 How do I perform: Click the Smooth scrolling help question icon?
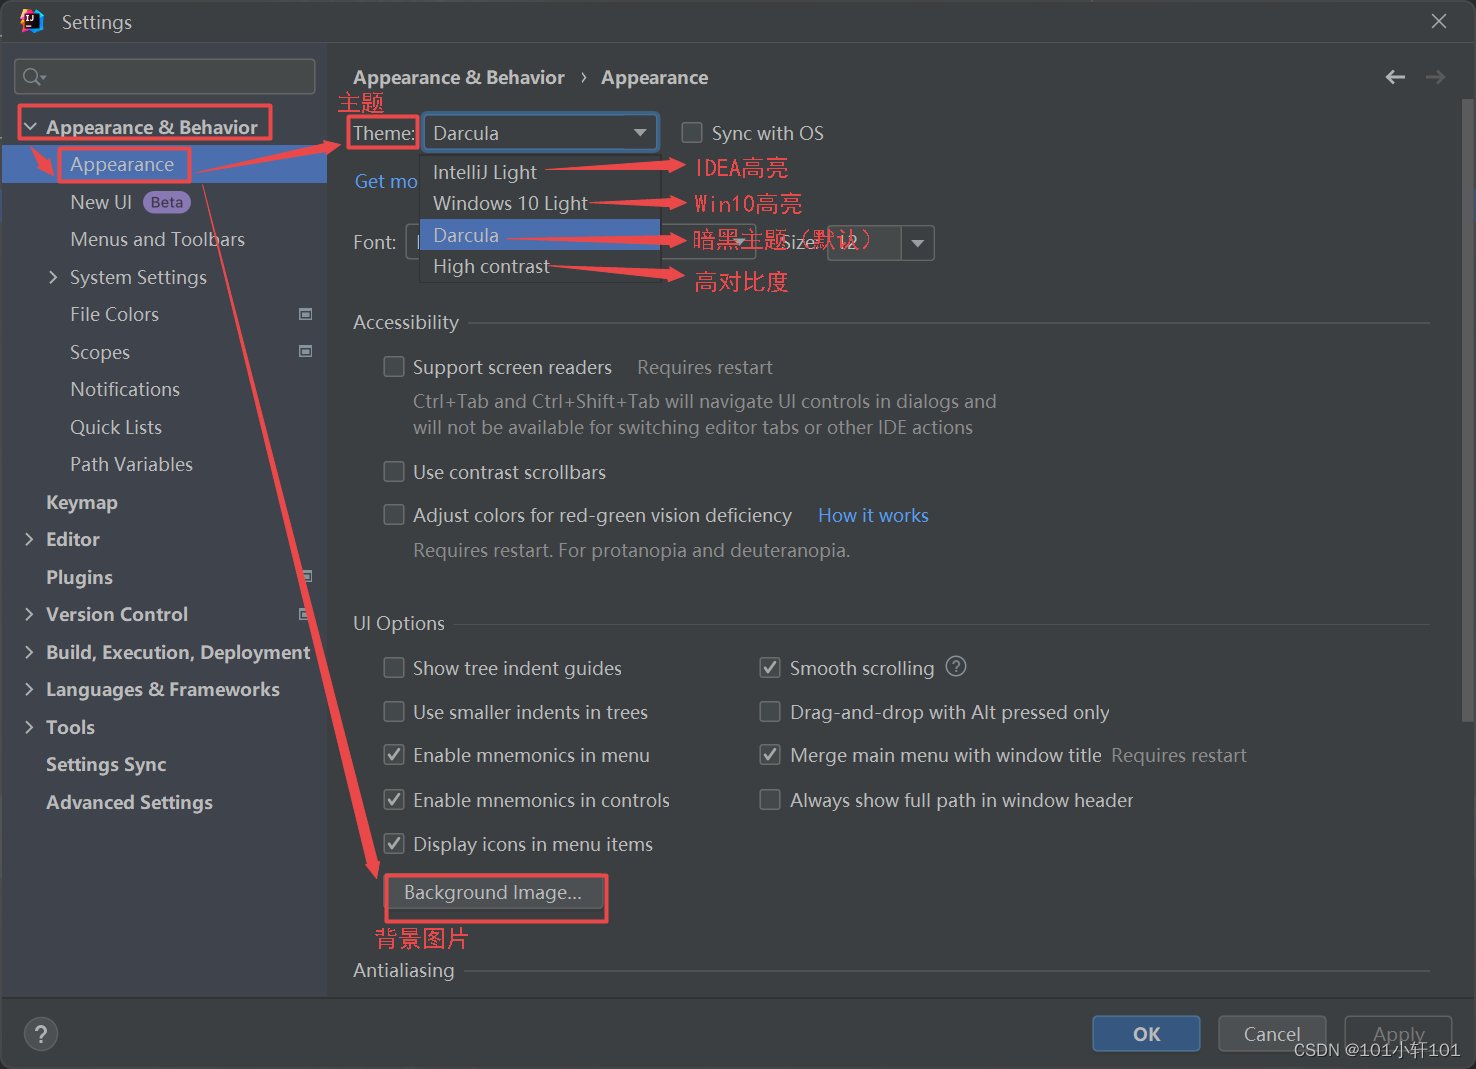(956, 666)
